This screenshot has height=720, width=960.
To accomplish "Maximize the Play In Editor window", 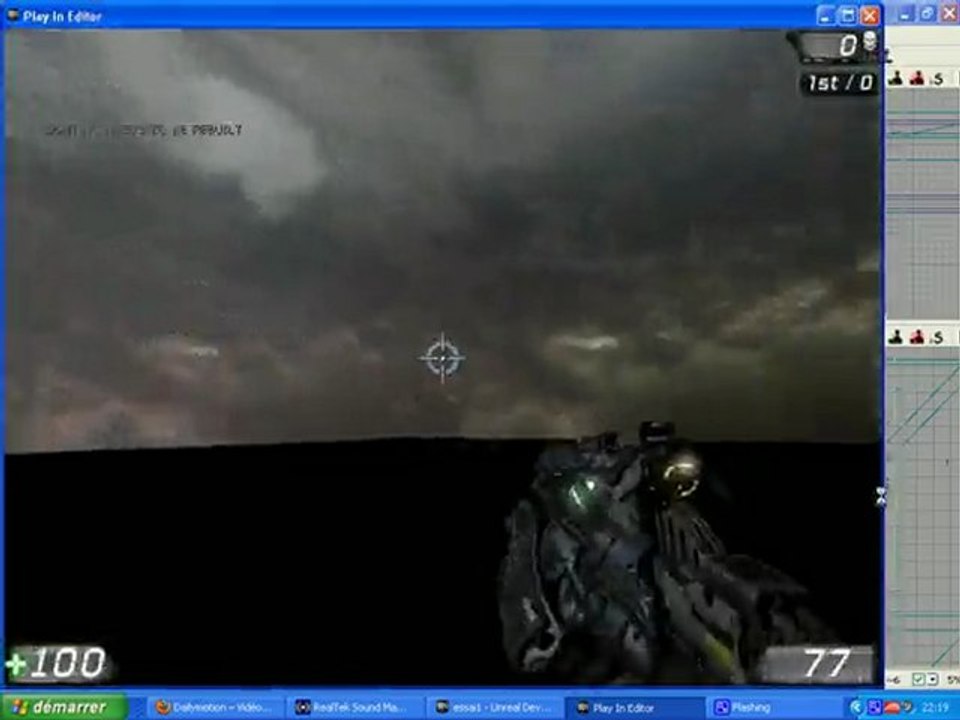I will pyautogui.click(x=848, y=15).
